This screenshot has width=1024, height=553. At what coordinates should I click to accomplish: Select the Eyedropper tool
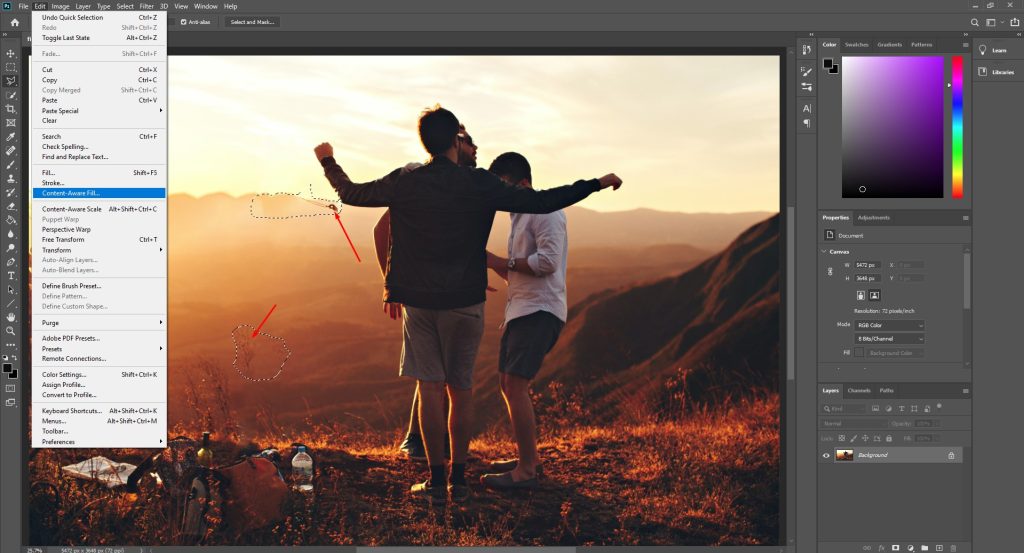point(11,136)
